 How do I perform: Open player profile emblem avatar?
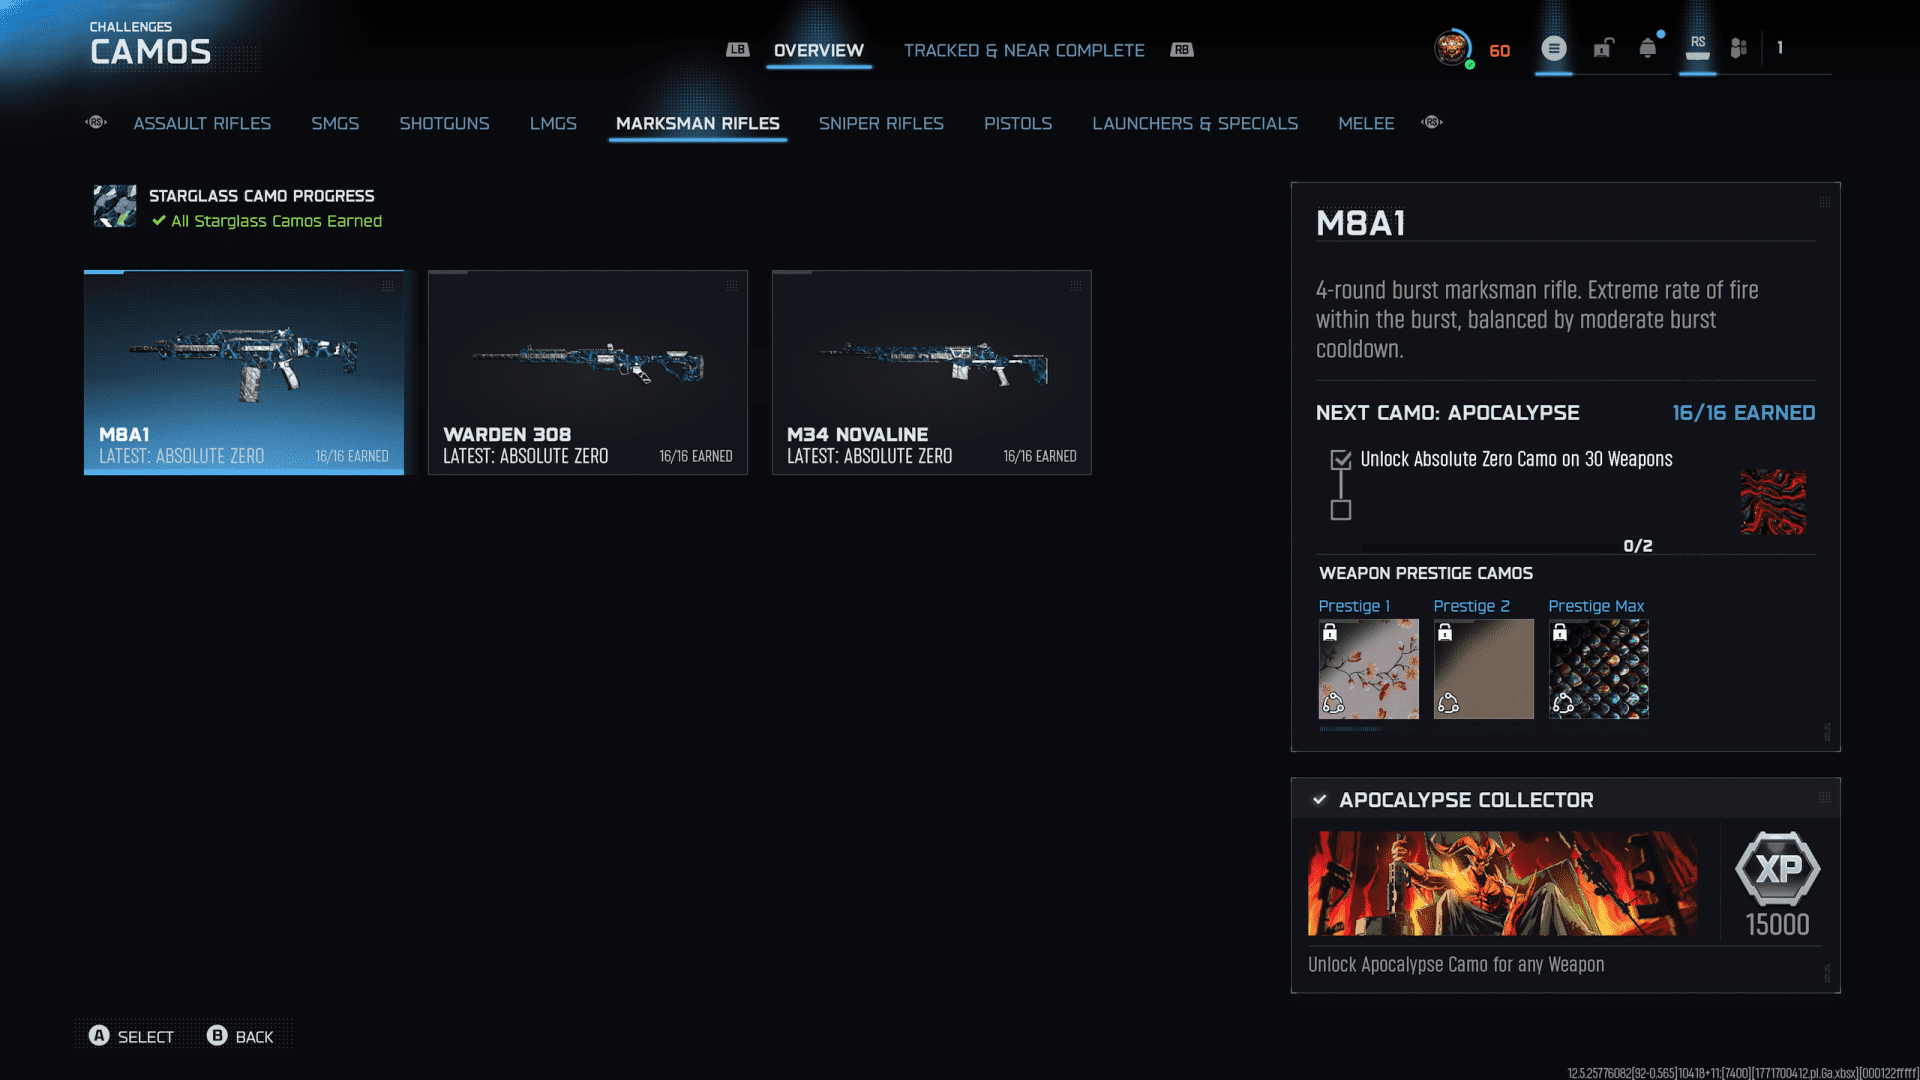click(x=1452, y=48)
